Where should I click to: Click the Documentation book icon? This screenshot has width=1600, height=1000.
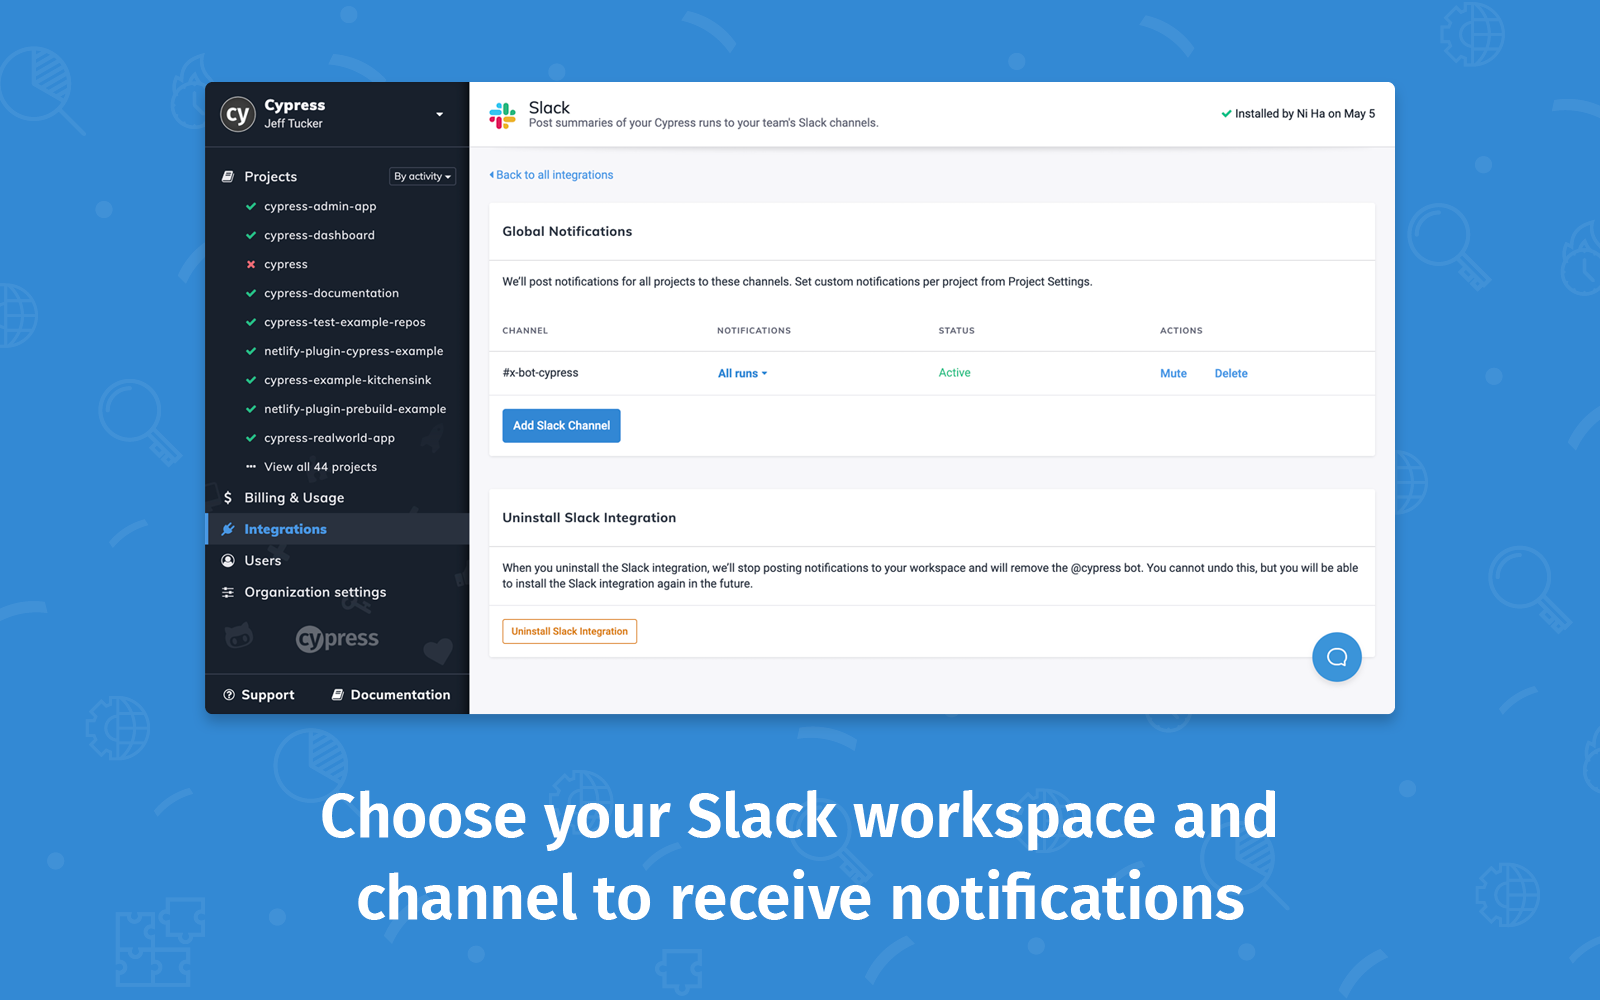coord(338,695)
